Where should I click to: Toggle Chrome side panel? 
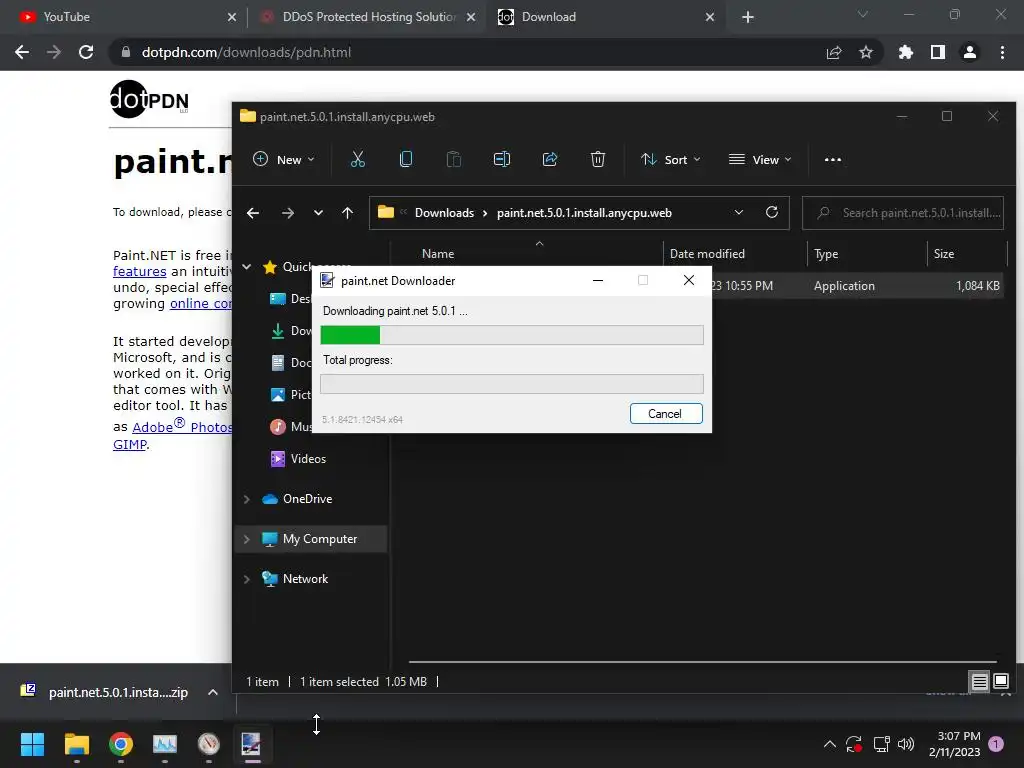[938, 52]
